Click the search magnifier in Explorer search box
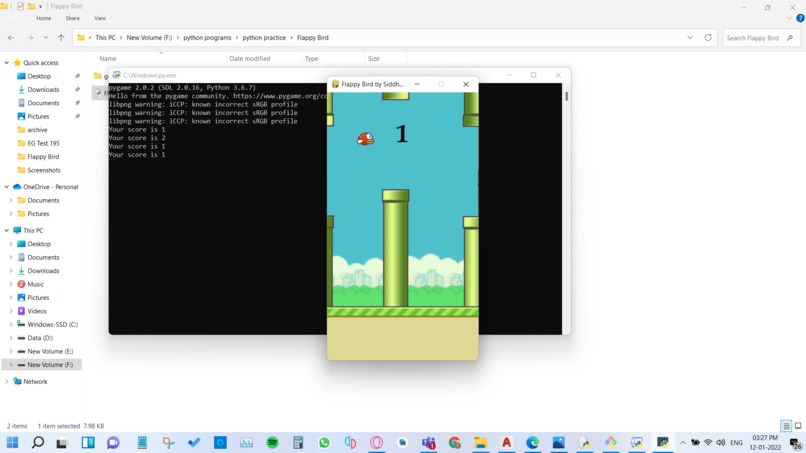 click(x=790, y=38)
